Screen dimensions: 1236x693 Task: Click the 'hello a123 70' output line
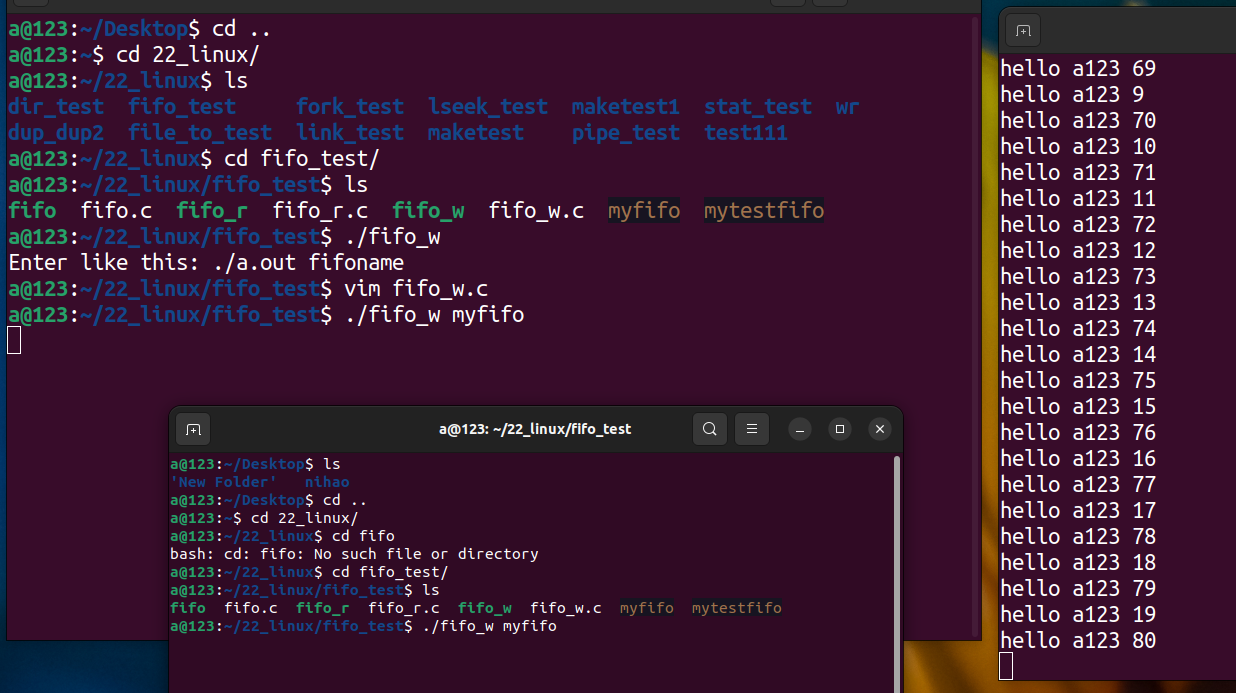pyautogui.click(x=1078, y=121)
